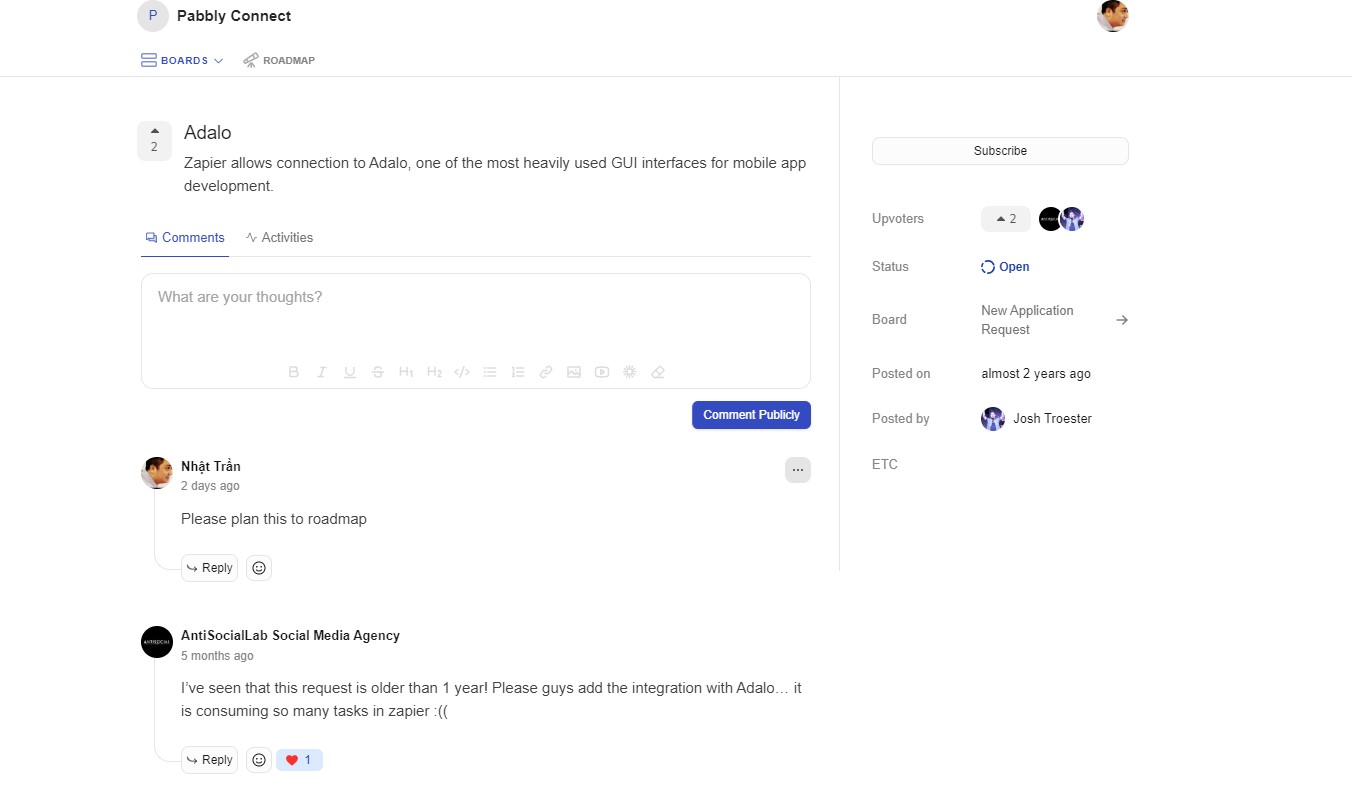Image resolution: width=1352 pixels, height=808 pixels.
Task: Add emoji reaction to Nhật Trần's comment
Action: (x=259, y=568)
